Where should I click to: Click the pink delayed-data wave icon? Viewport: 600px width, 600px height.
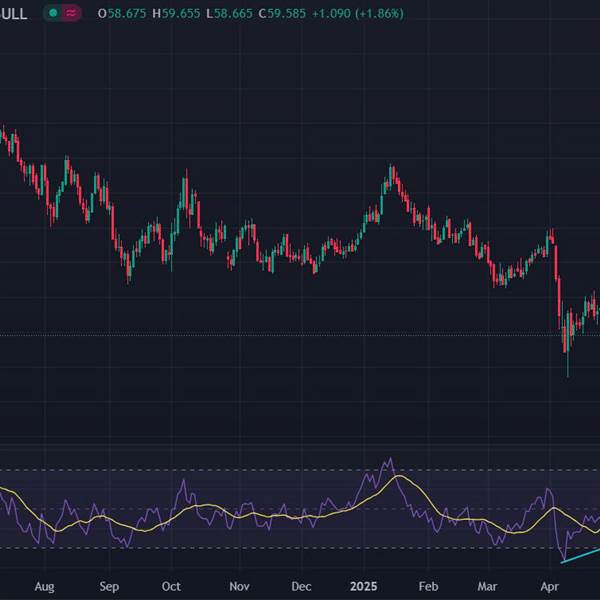(x=71, y=13)
